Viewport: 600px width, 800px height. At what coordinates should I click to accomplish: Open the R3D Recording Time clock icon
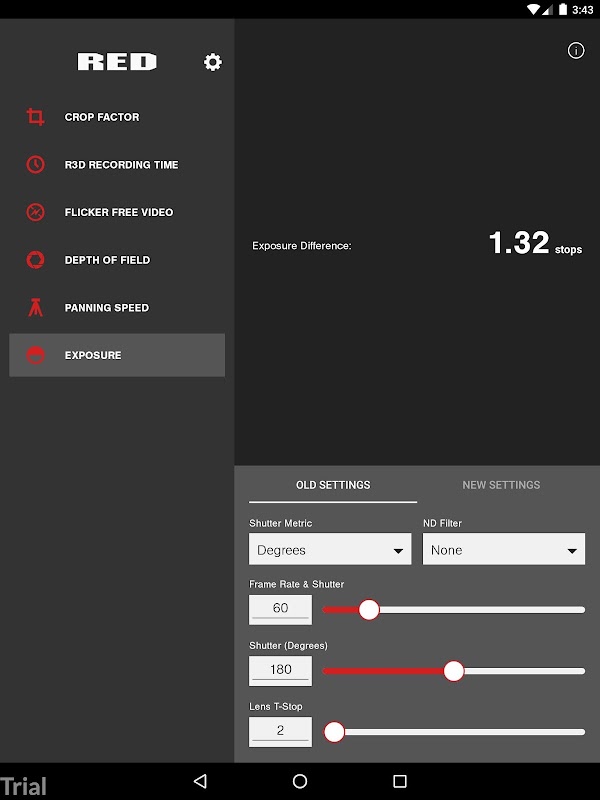(35, 164)
